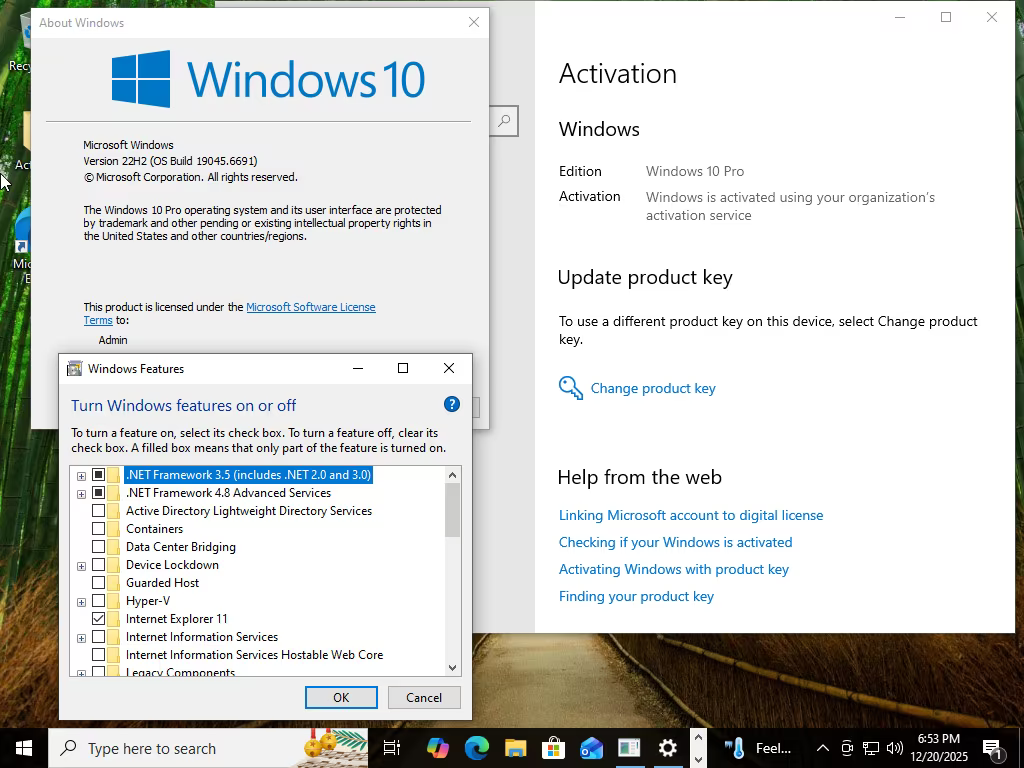Open Checking if your Windows is activated

[675, 542]
